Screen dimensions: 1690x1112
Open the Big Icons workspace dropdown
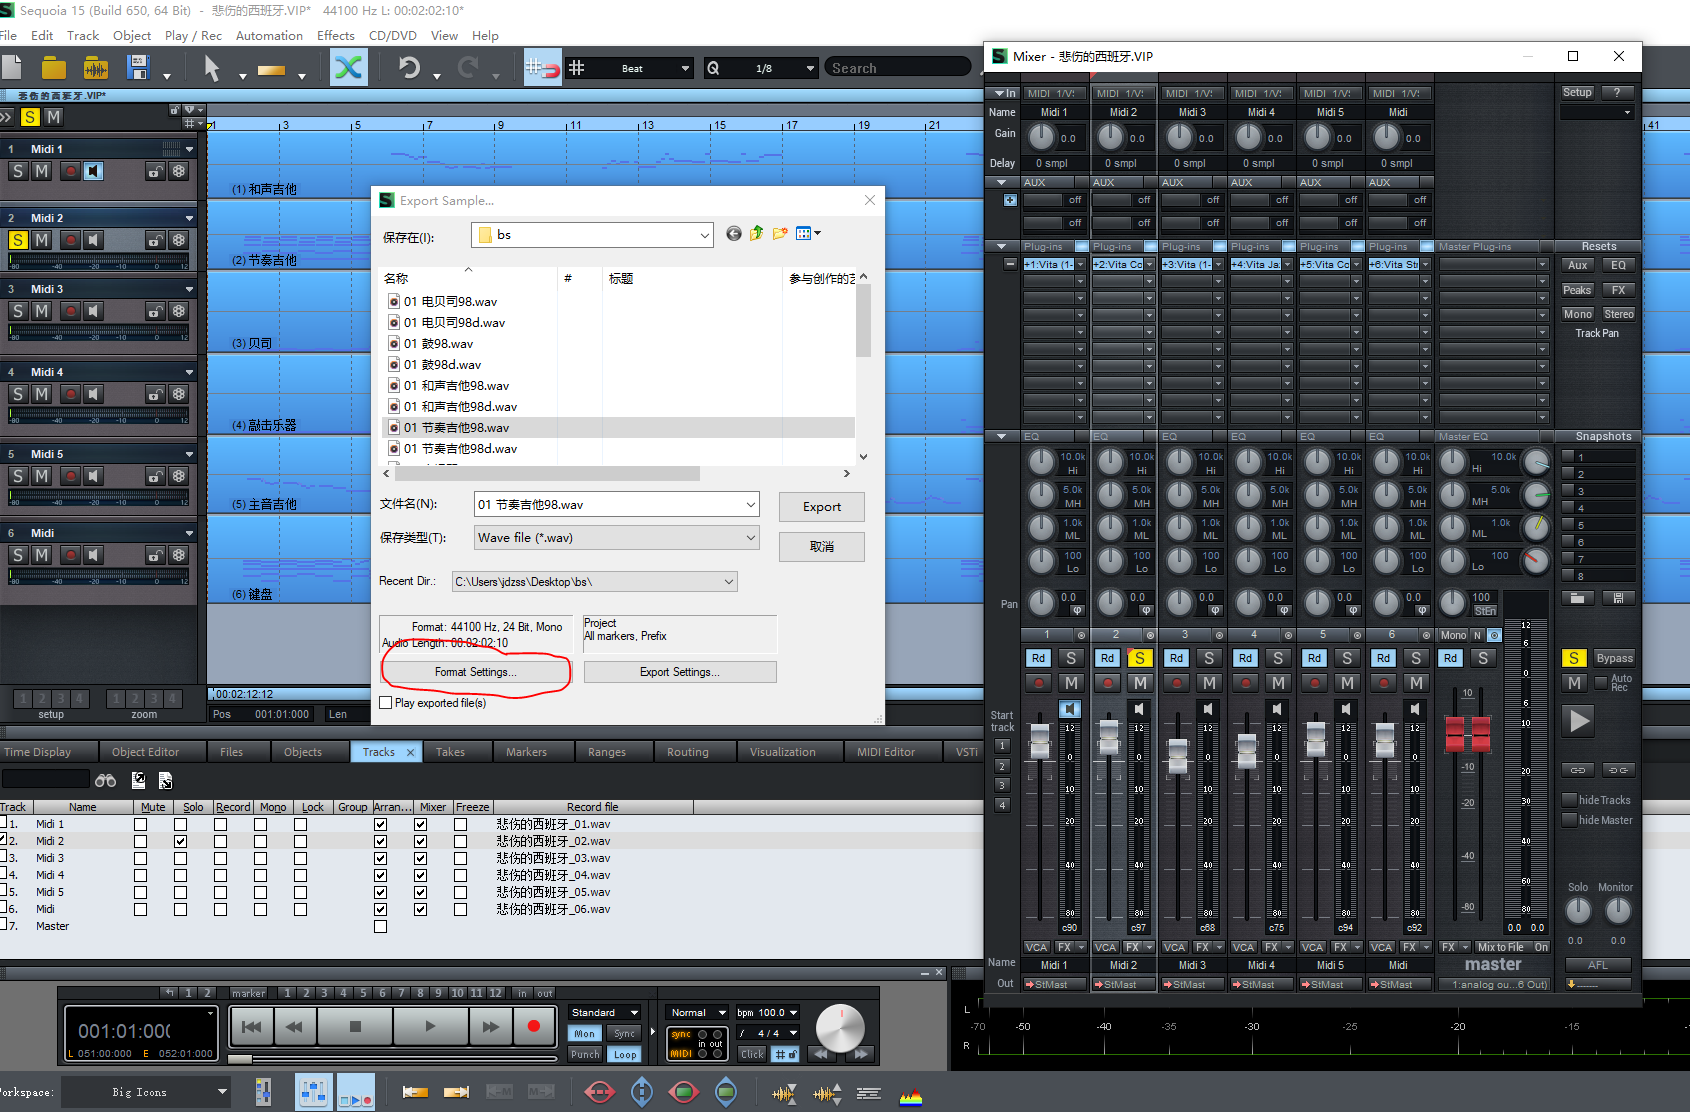click(x=222, y=1092)
